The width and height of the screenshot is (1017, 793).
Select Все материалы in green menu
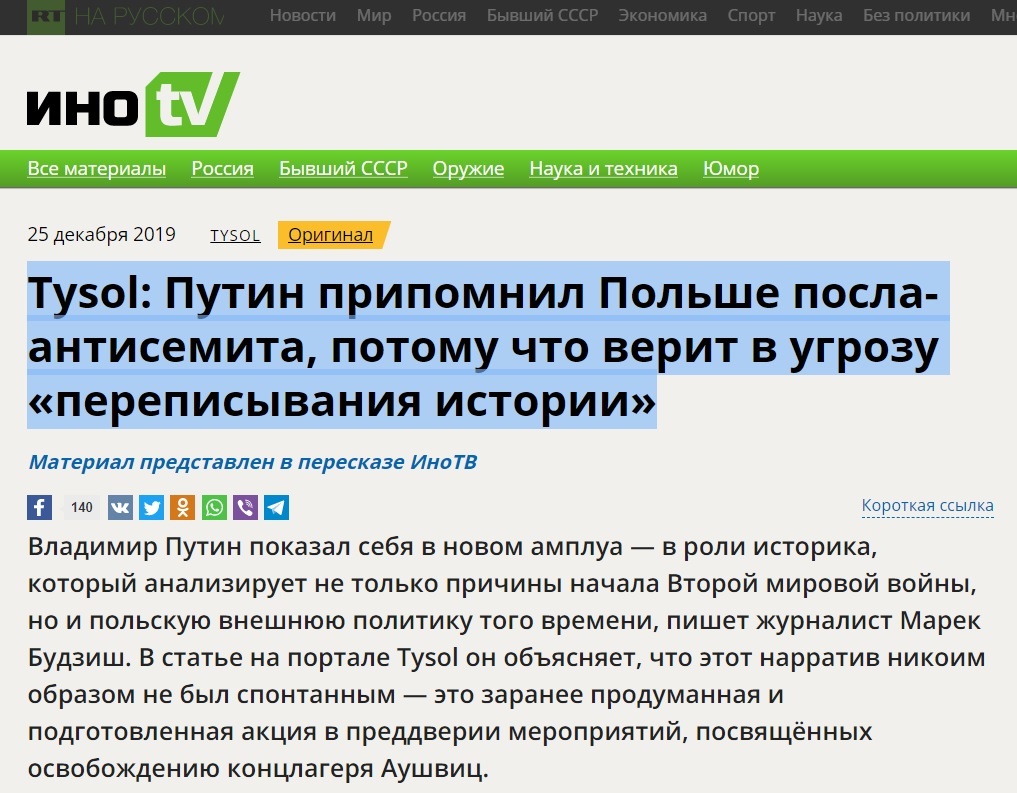click(x=97, y=169)
